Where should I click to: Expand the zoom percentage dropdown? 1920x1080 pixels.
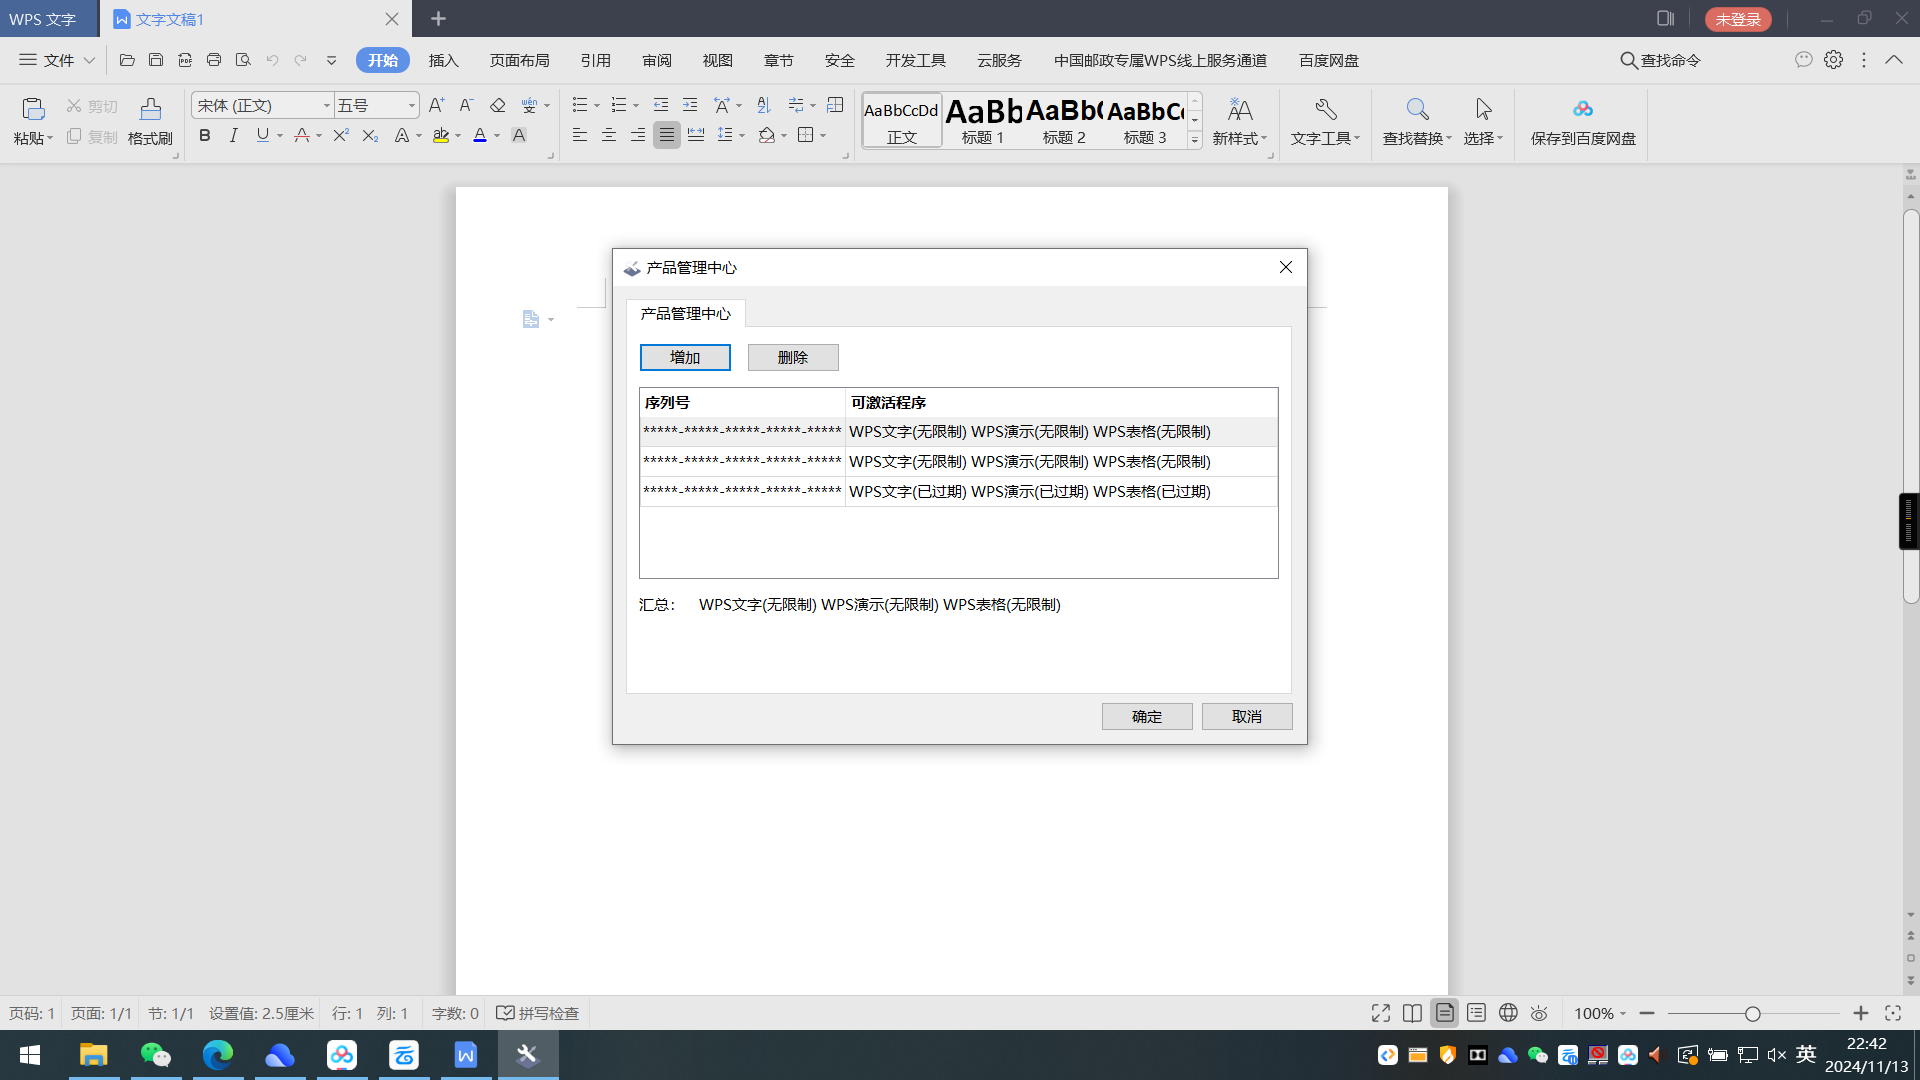point(1622,1014)
